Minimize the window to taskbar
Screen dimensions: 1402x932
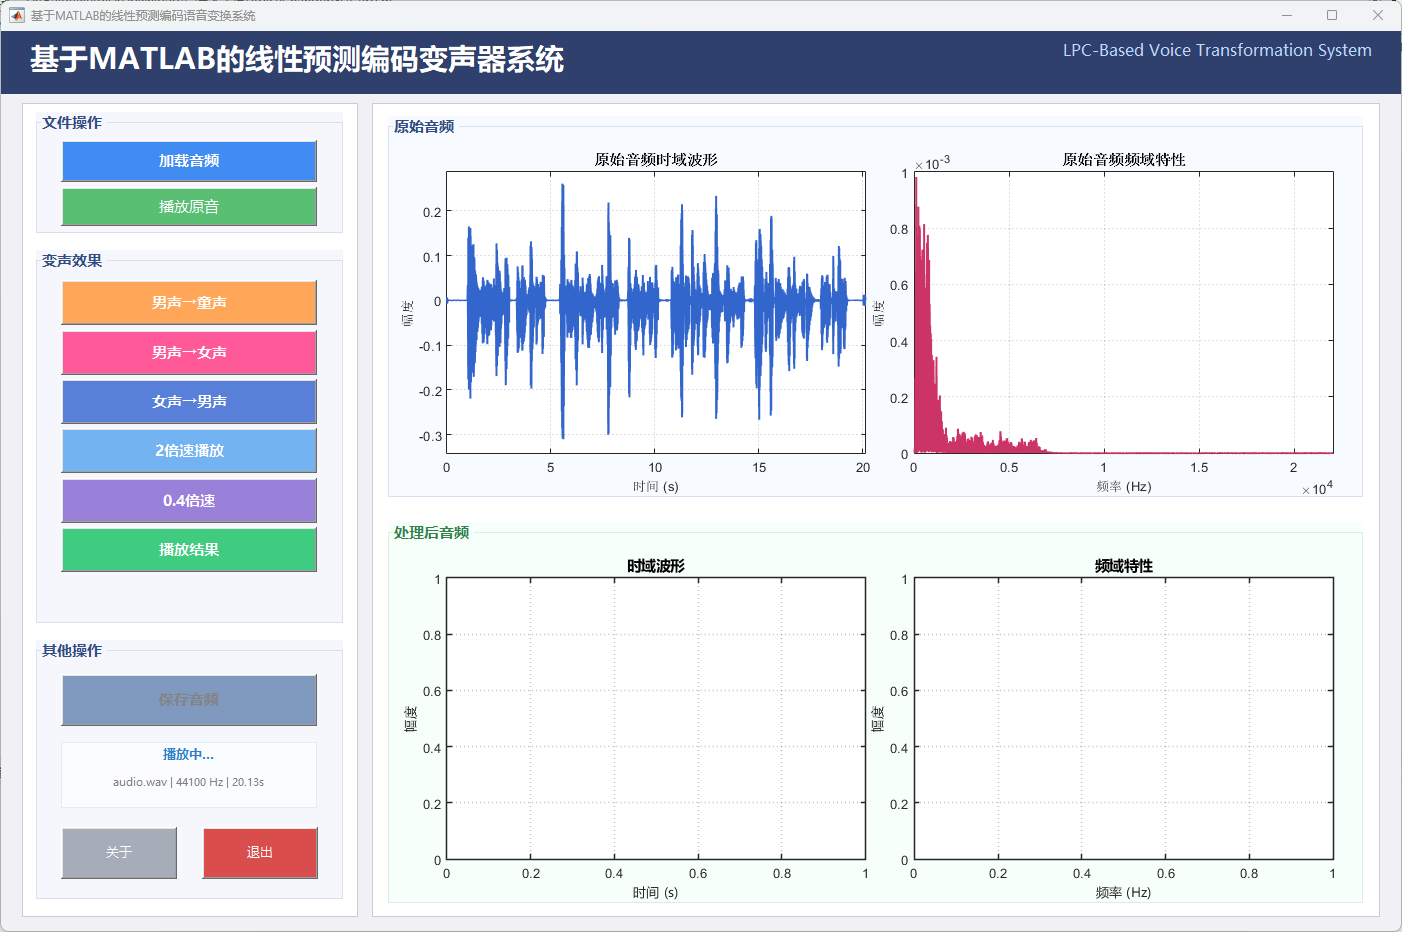point(1287,15)
